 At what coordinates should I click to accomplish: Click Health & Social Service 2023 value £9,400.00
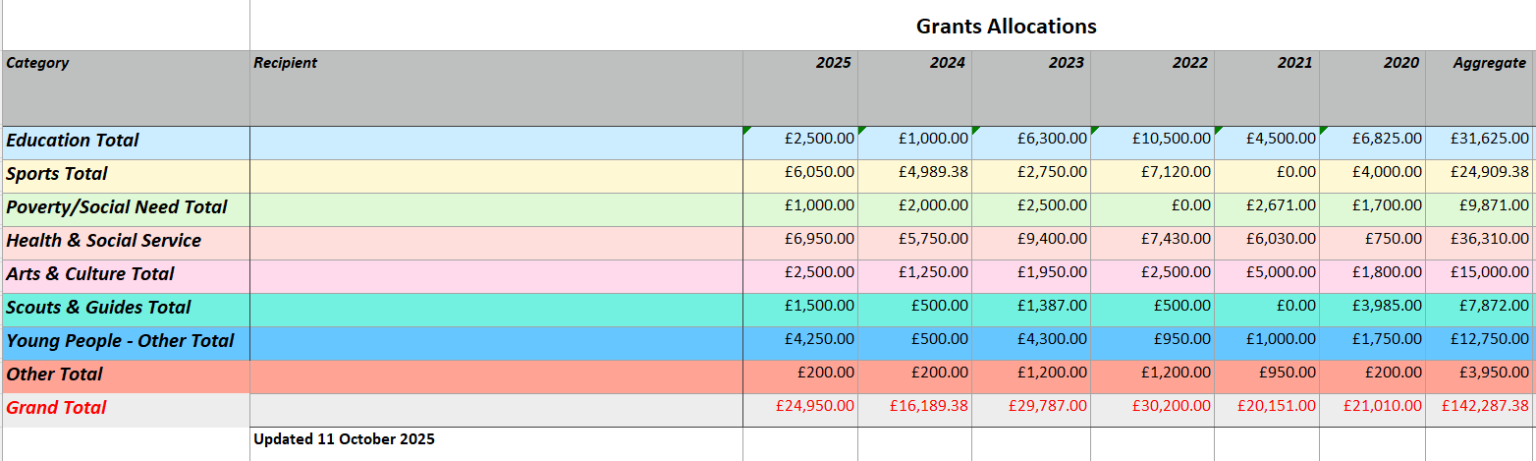1048,240
